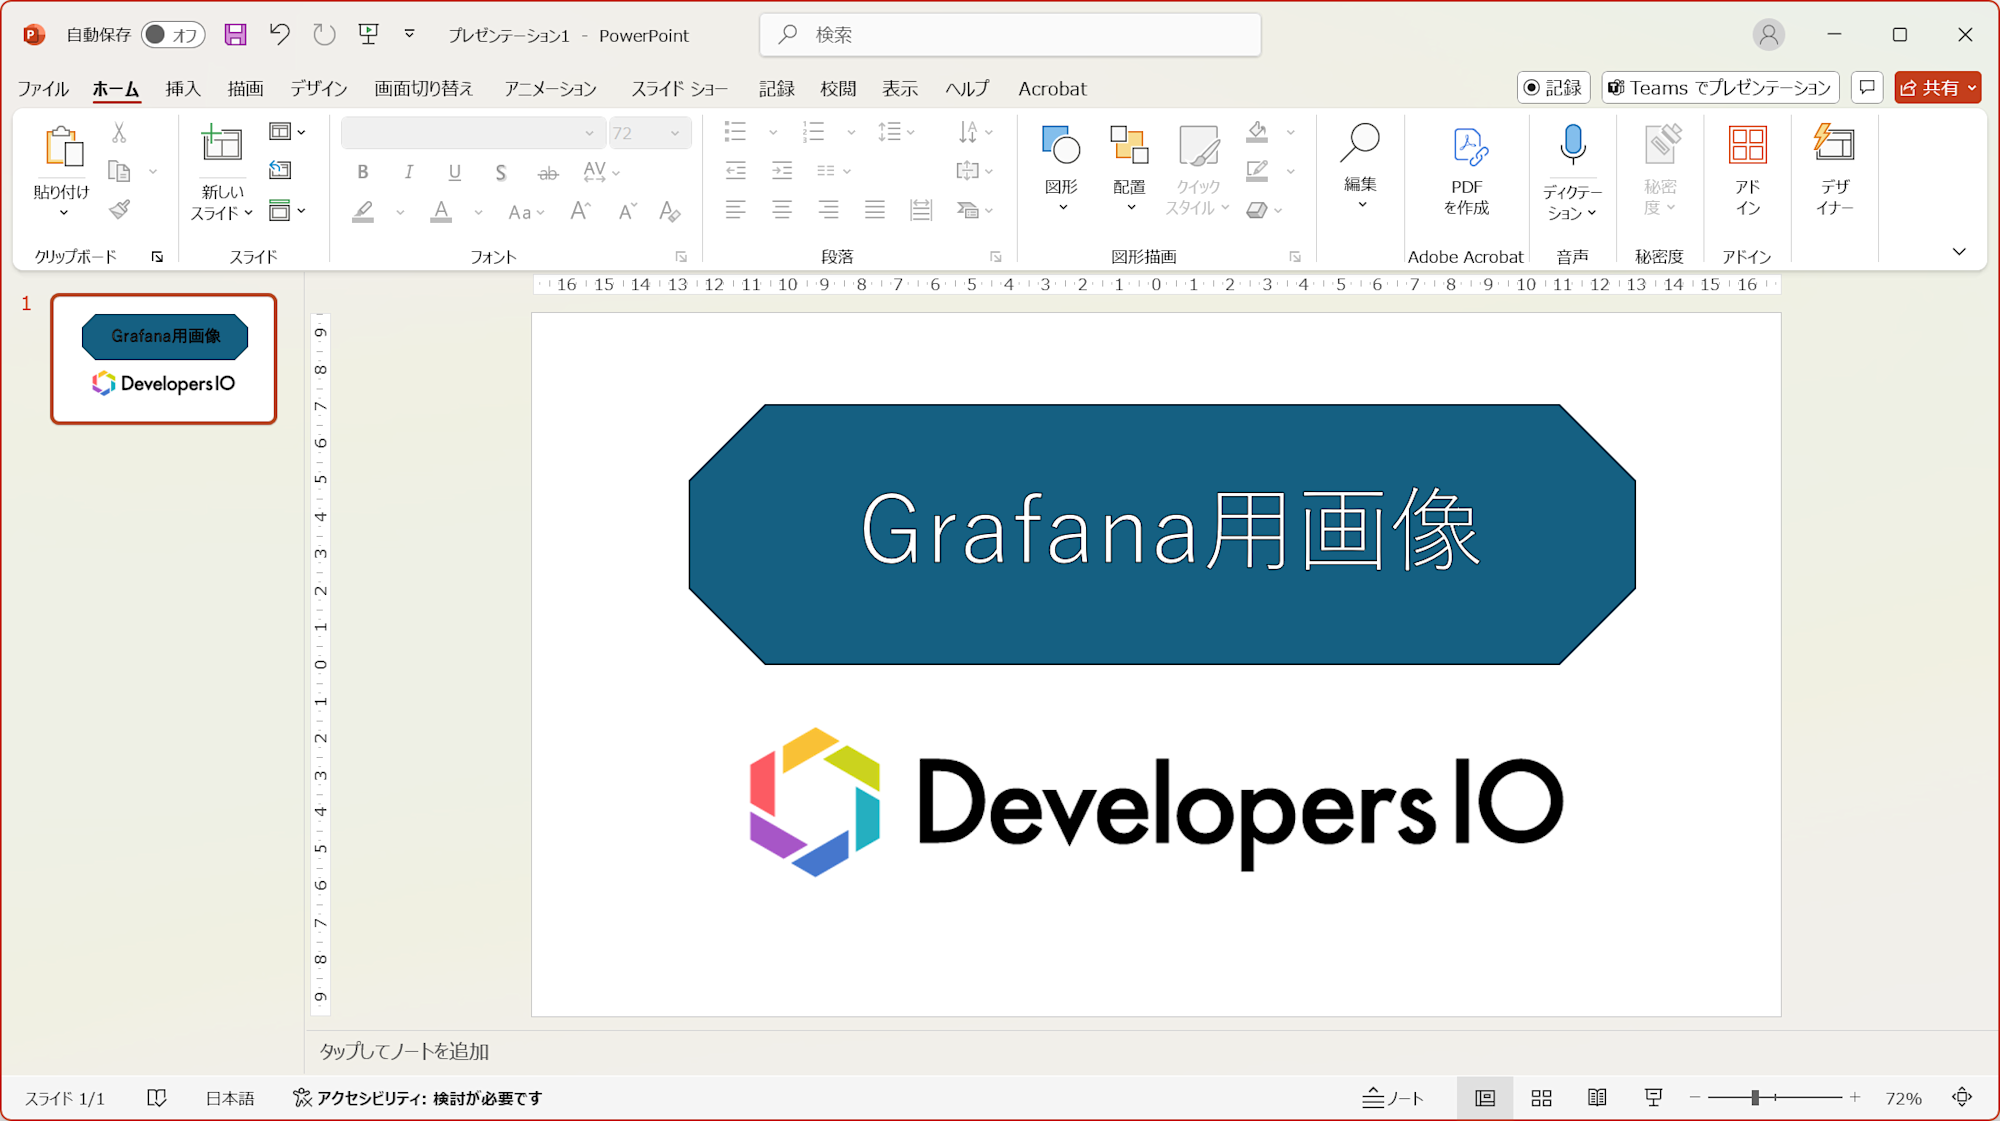Click the Cut scissors icon
2000x1121 pixels.
coord(119,133)
